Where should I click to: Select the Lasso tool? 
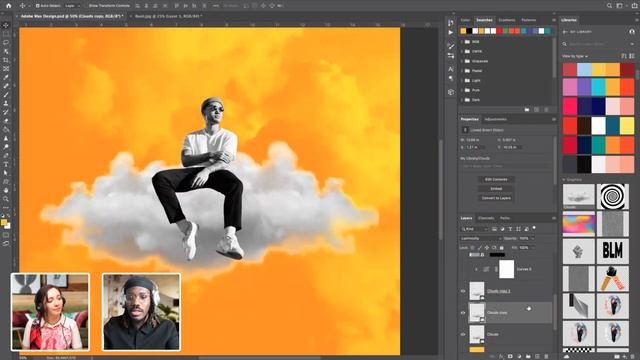coord(6,42)
